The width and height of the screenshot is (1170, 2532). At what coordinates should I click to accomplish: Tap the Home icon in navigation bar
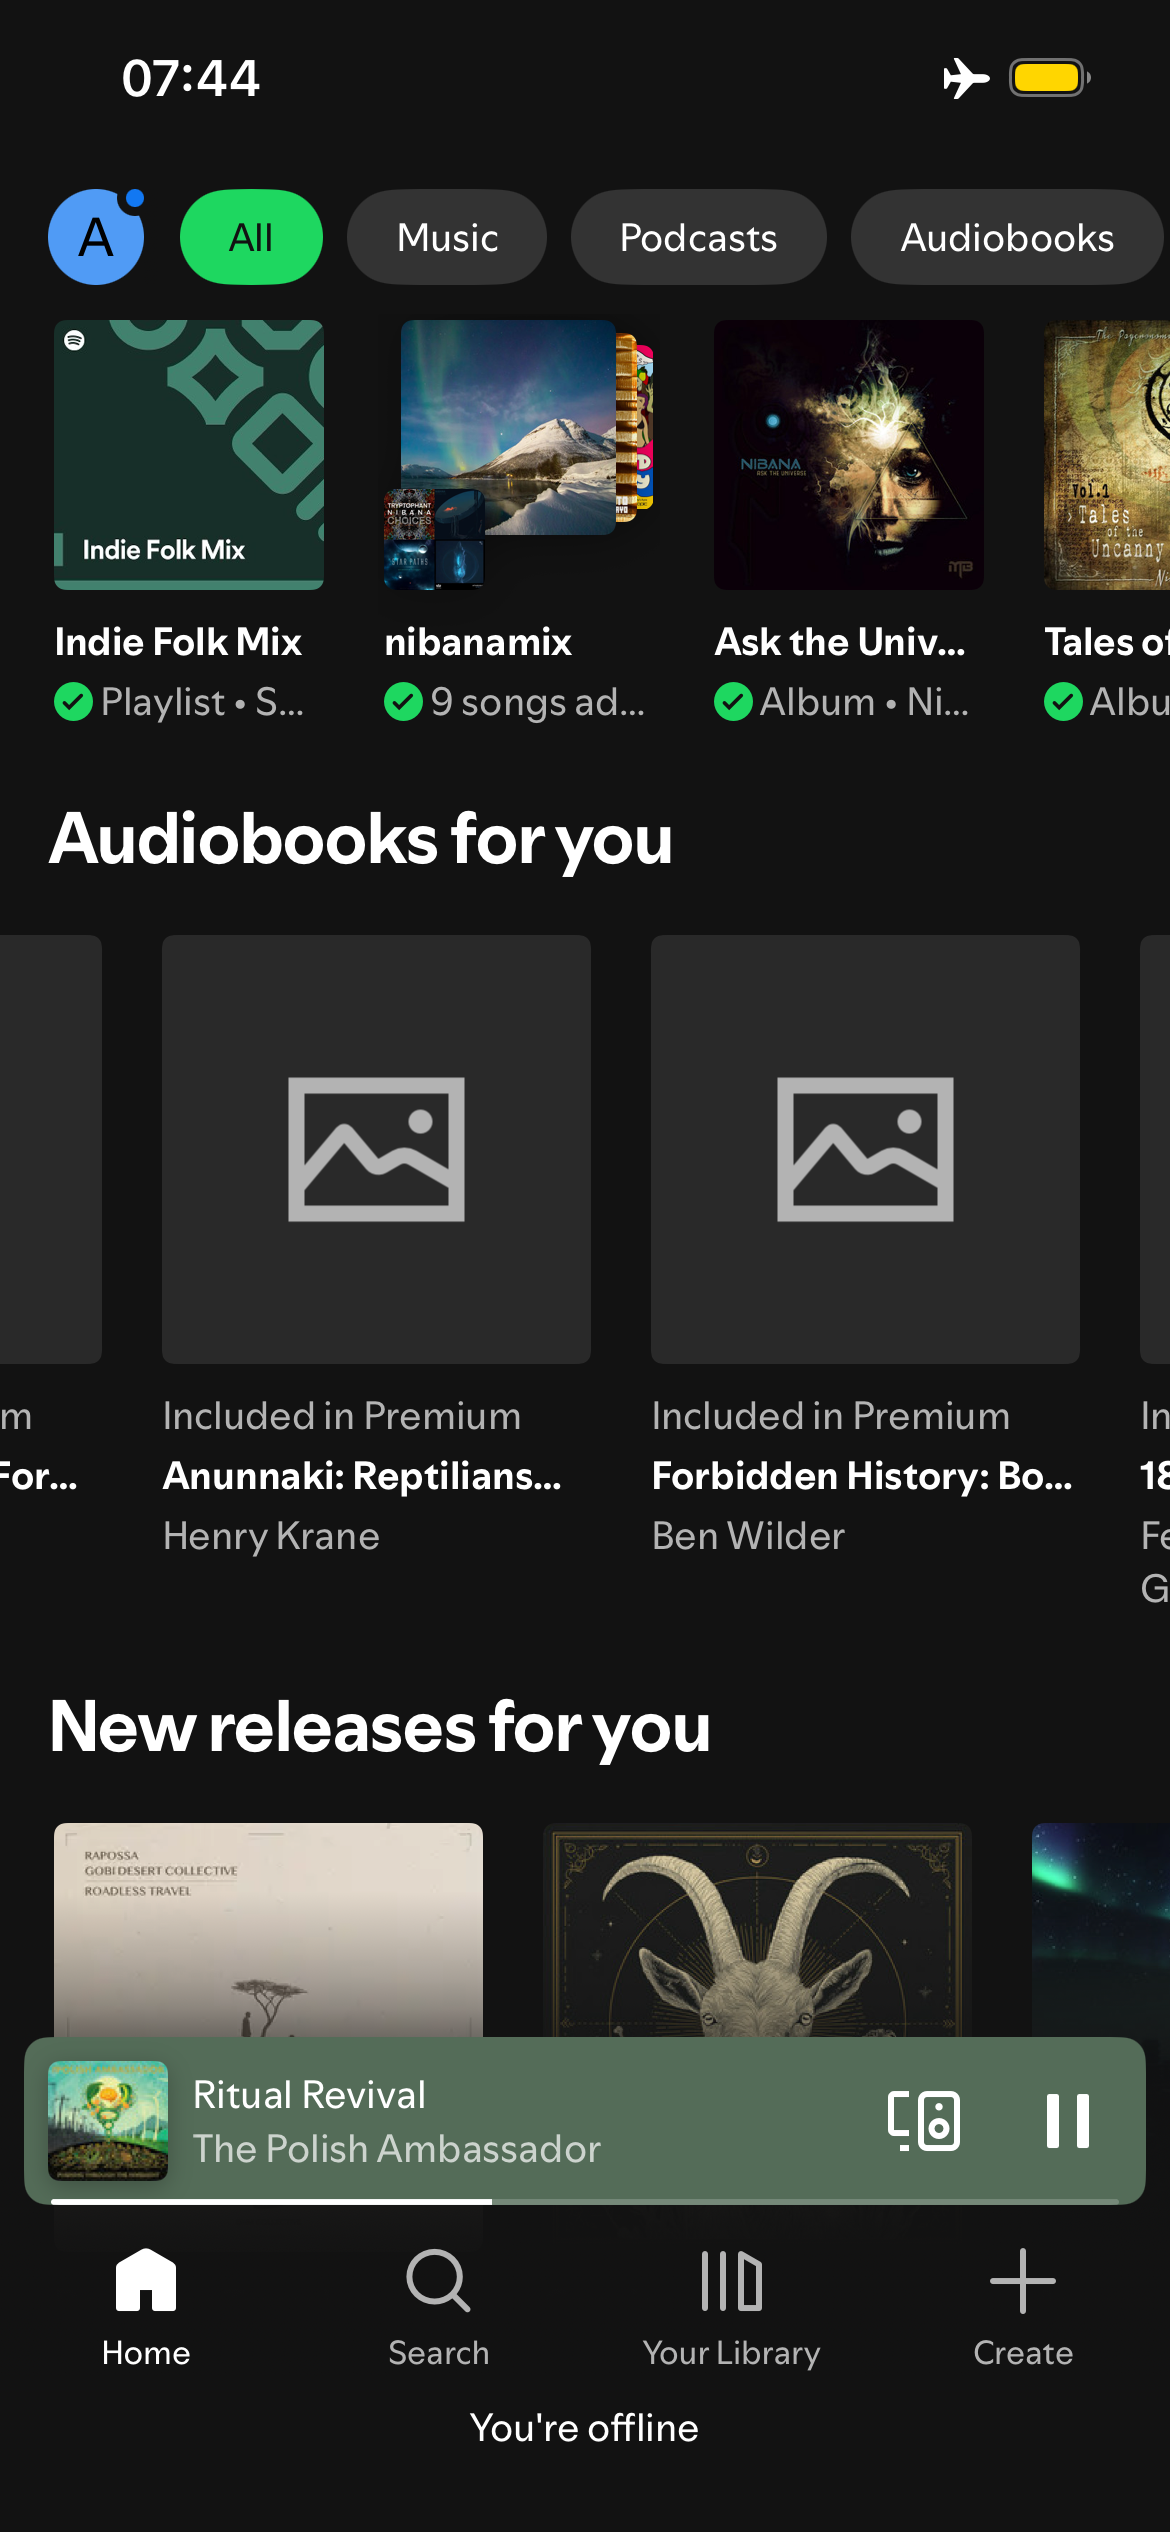tap(146, 2281)
